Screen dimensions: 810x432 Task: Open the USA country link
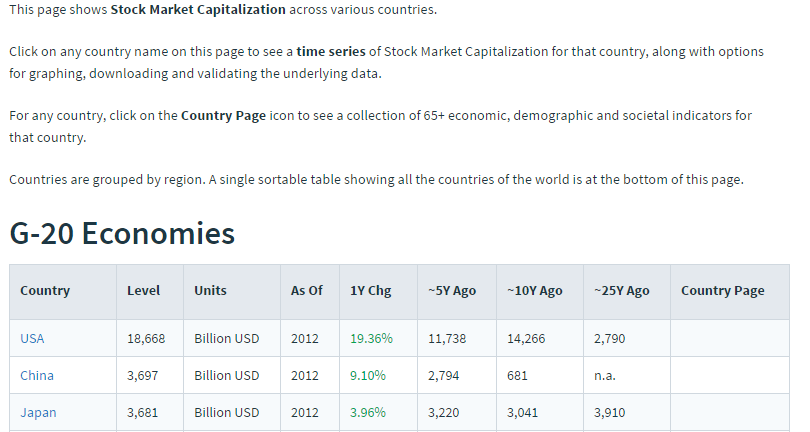pos(32,338)
